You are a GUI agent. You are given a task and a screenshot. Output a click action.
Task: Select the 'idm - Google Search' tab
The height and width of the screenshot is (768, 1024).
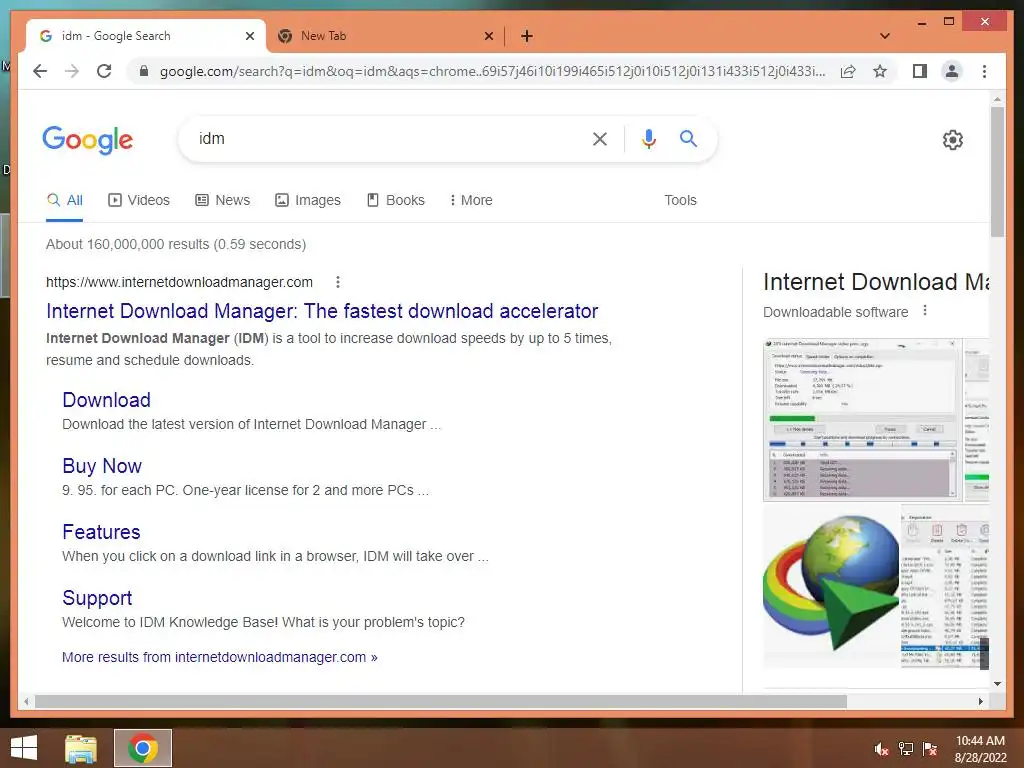click(146, 36)
